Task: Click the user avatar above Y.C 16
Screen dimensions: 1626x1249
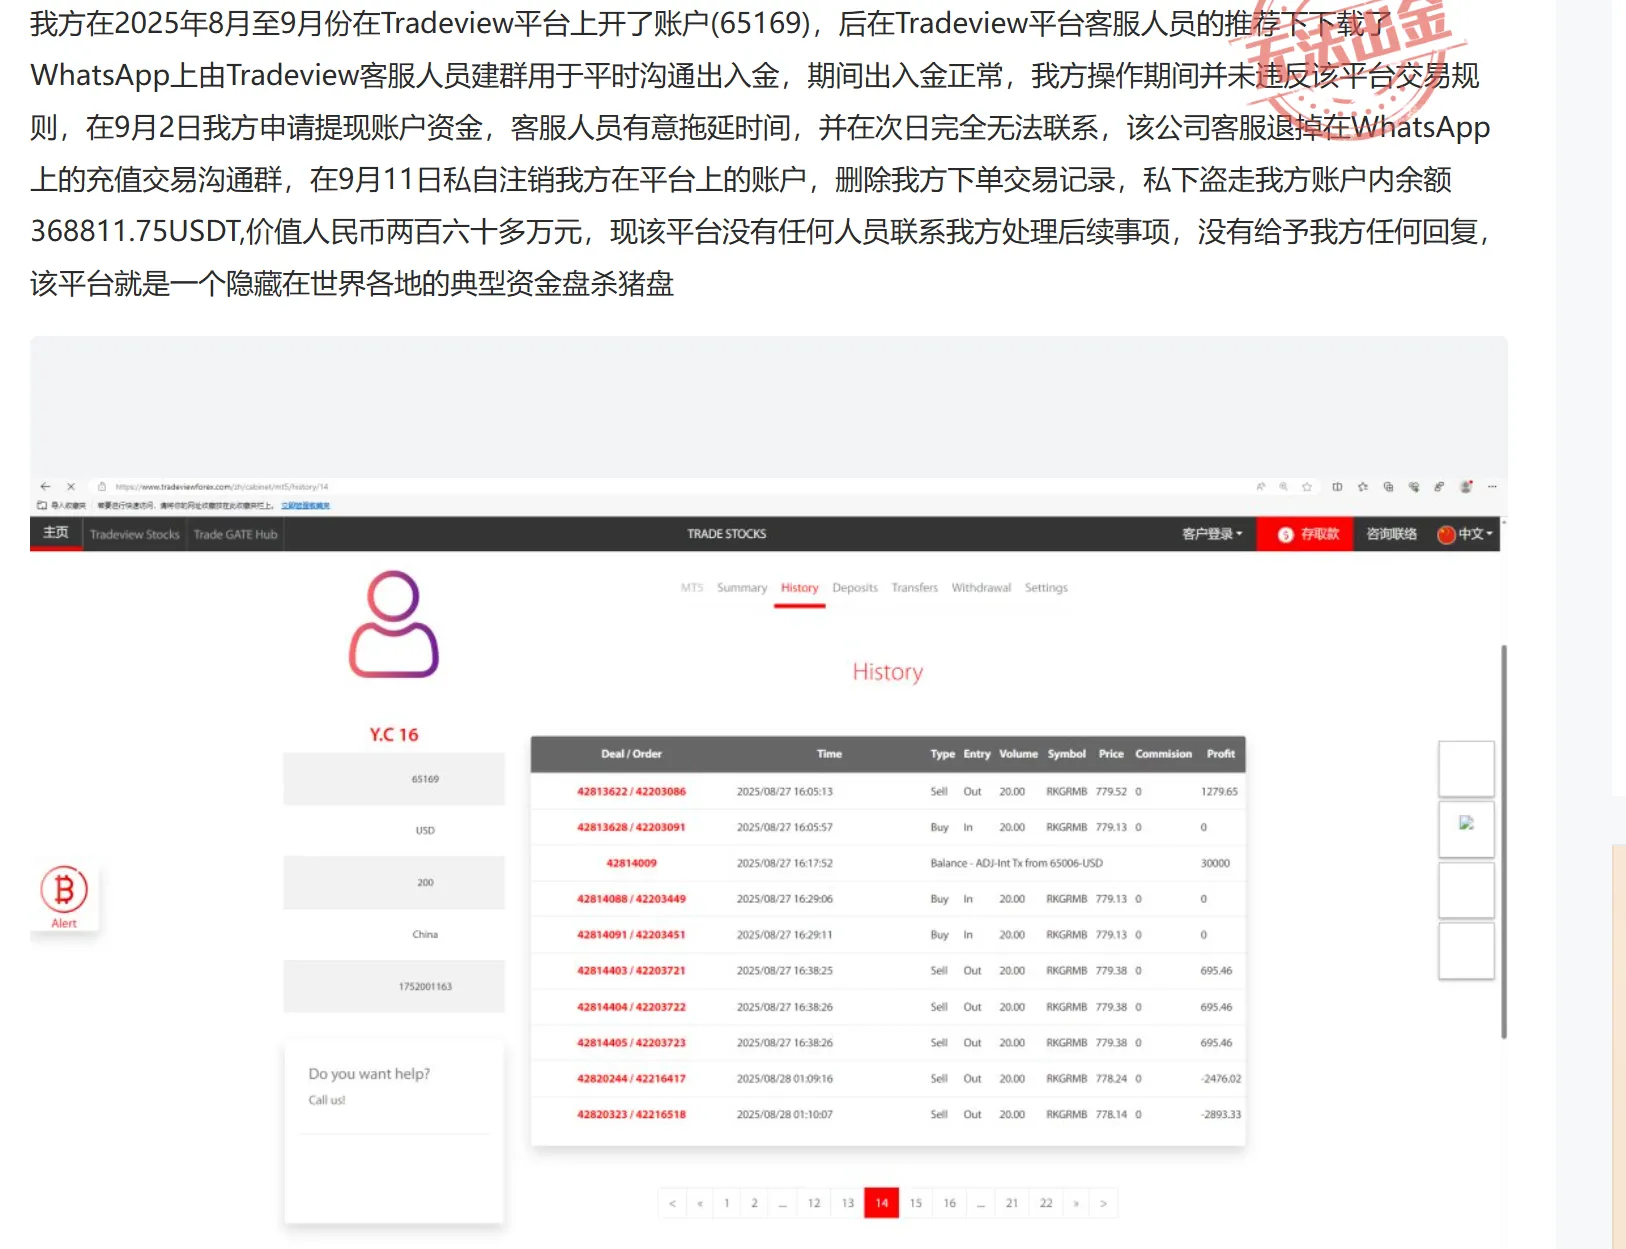Action: (394, 624)
